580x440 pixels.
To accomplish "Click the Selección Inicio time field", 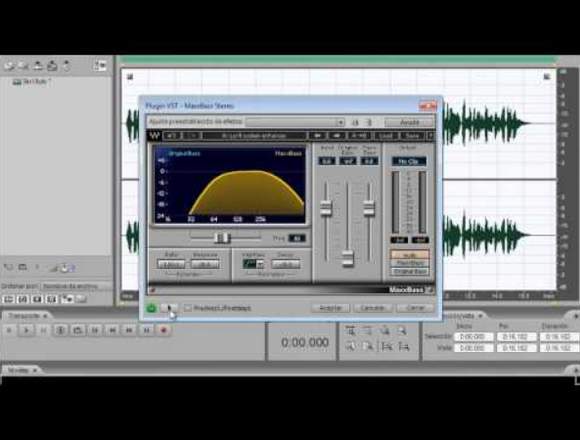I will (473, 337).
